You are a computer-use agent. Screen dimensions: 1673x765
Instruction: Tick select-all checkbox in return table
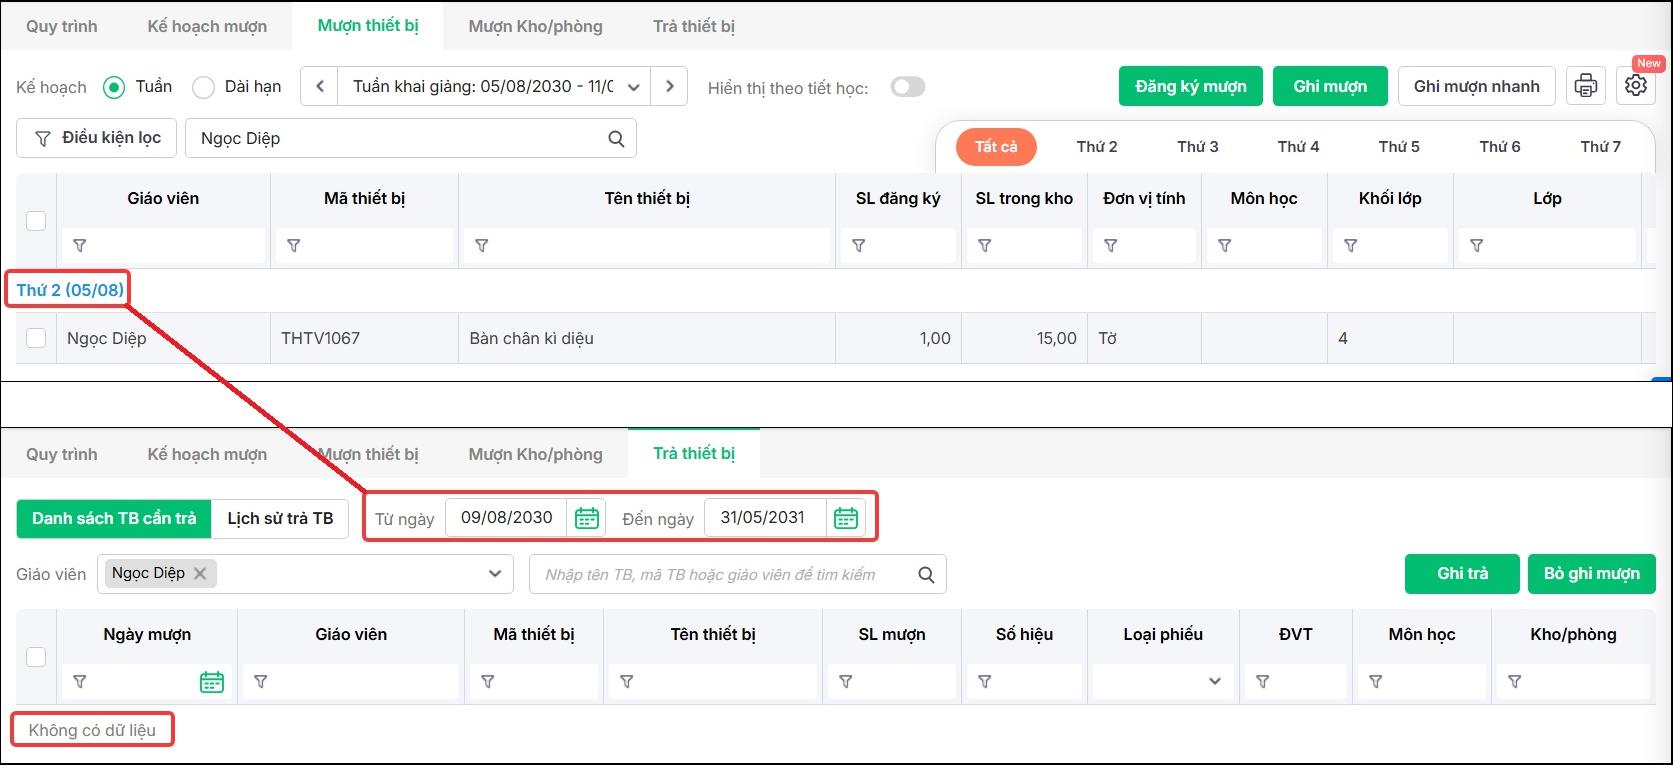[36, 657]
